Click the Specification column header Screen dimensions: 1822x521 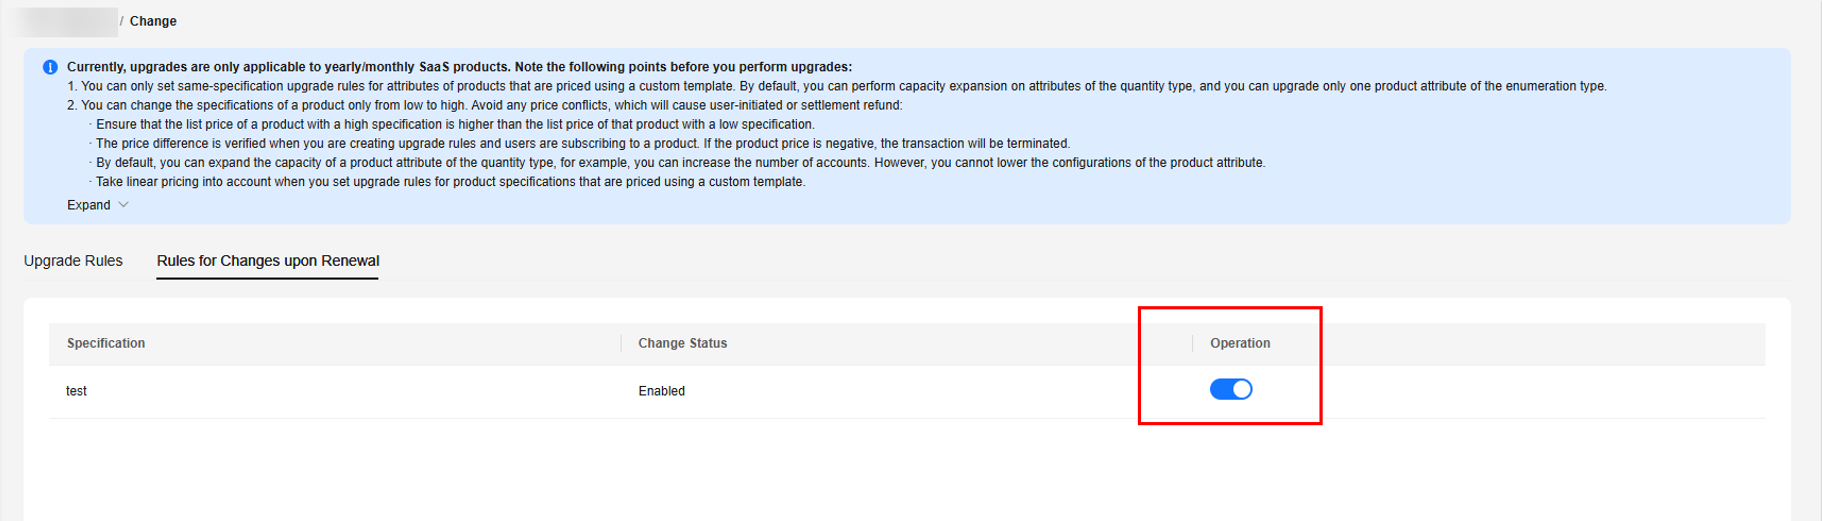(x=106, y=343)
